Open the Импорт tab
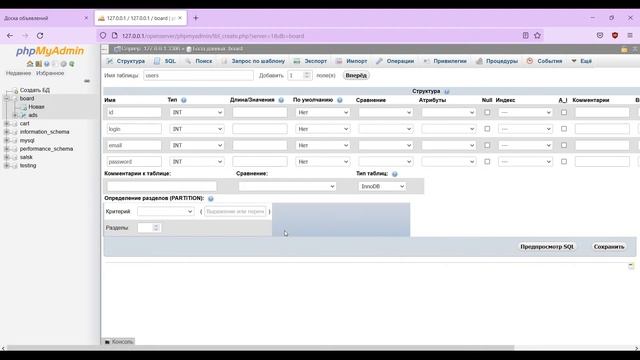 pyautogui.click(x=352, y=61)
